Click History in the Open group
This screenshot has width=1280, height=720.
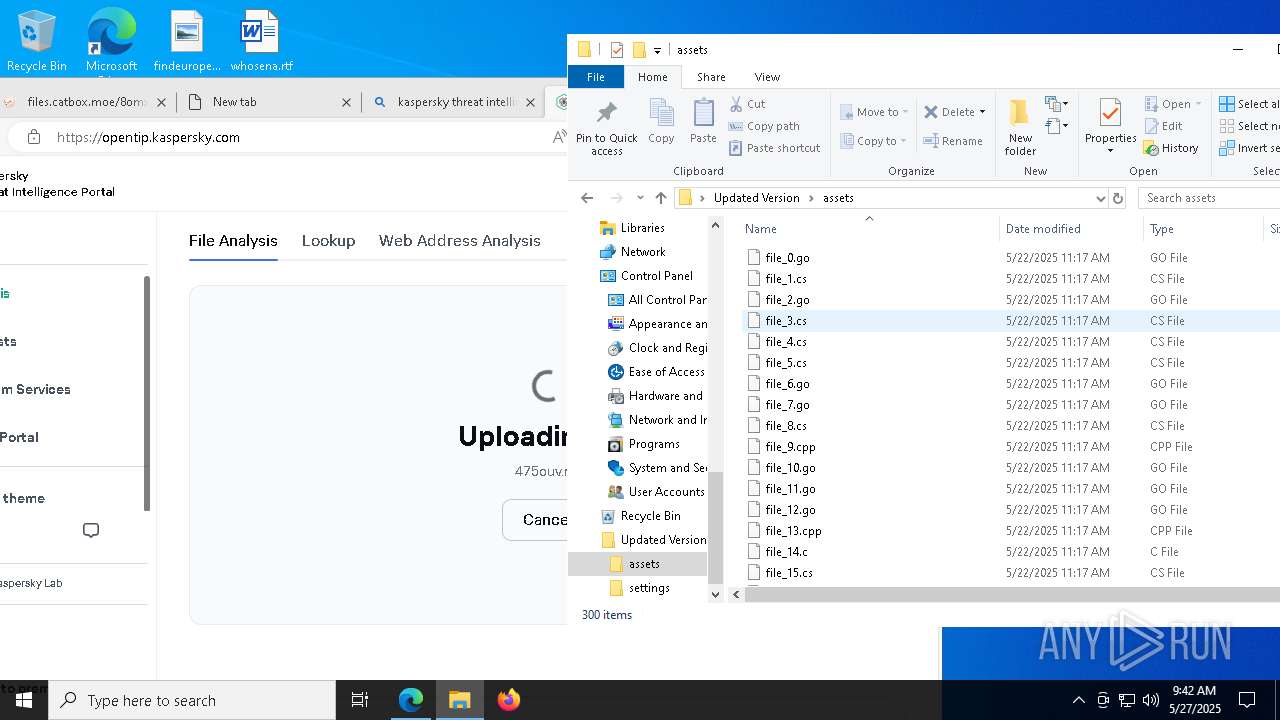1171,148
